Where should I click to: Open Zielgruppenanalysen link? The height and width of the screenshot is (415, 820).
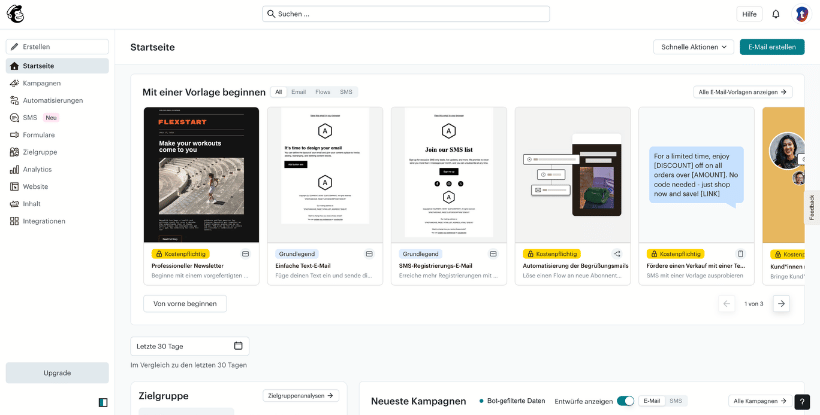pyautogui.click(x=301, y=396)
